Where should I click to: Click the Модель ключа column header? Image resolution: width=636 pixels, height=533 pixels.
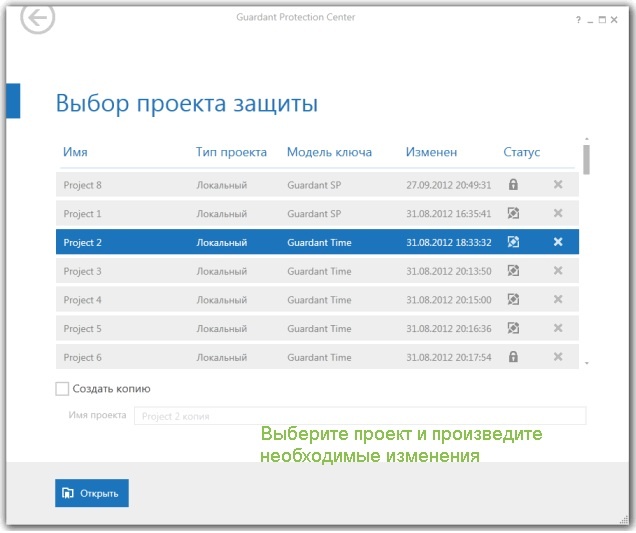point(329,152)
